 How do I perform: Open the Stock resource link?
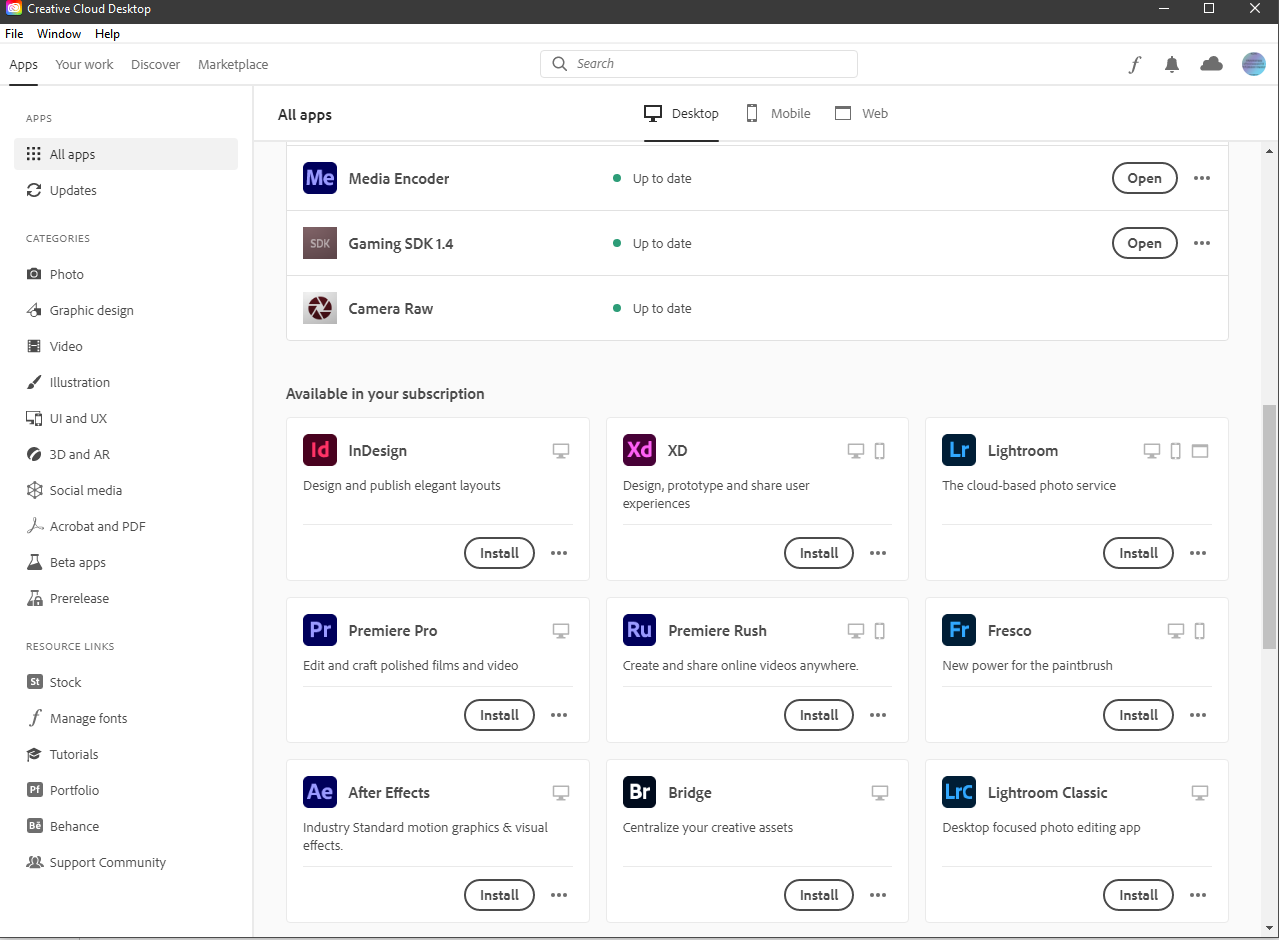tap(63, 682)
